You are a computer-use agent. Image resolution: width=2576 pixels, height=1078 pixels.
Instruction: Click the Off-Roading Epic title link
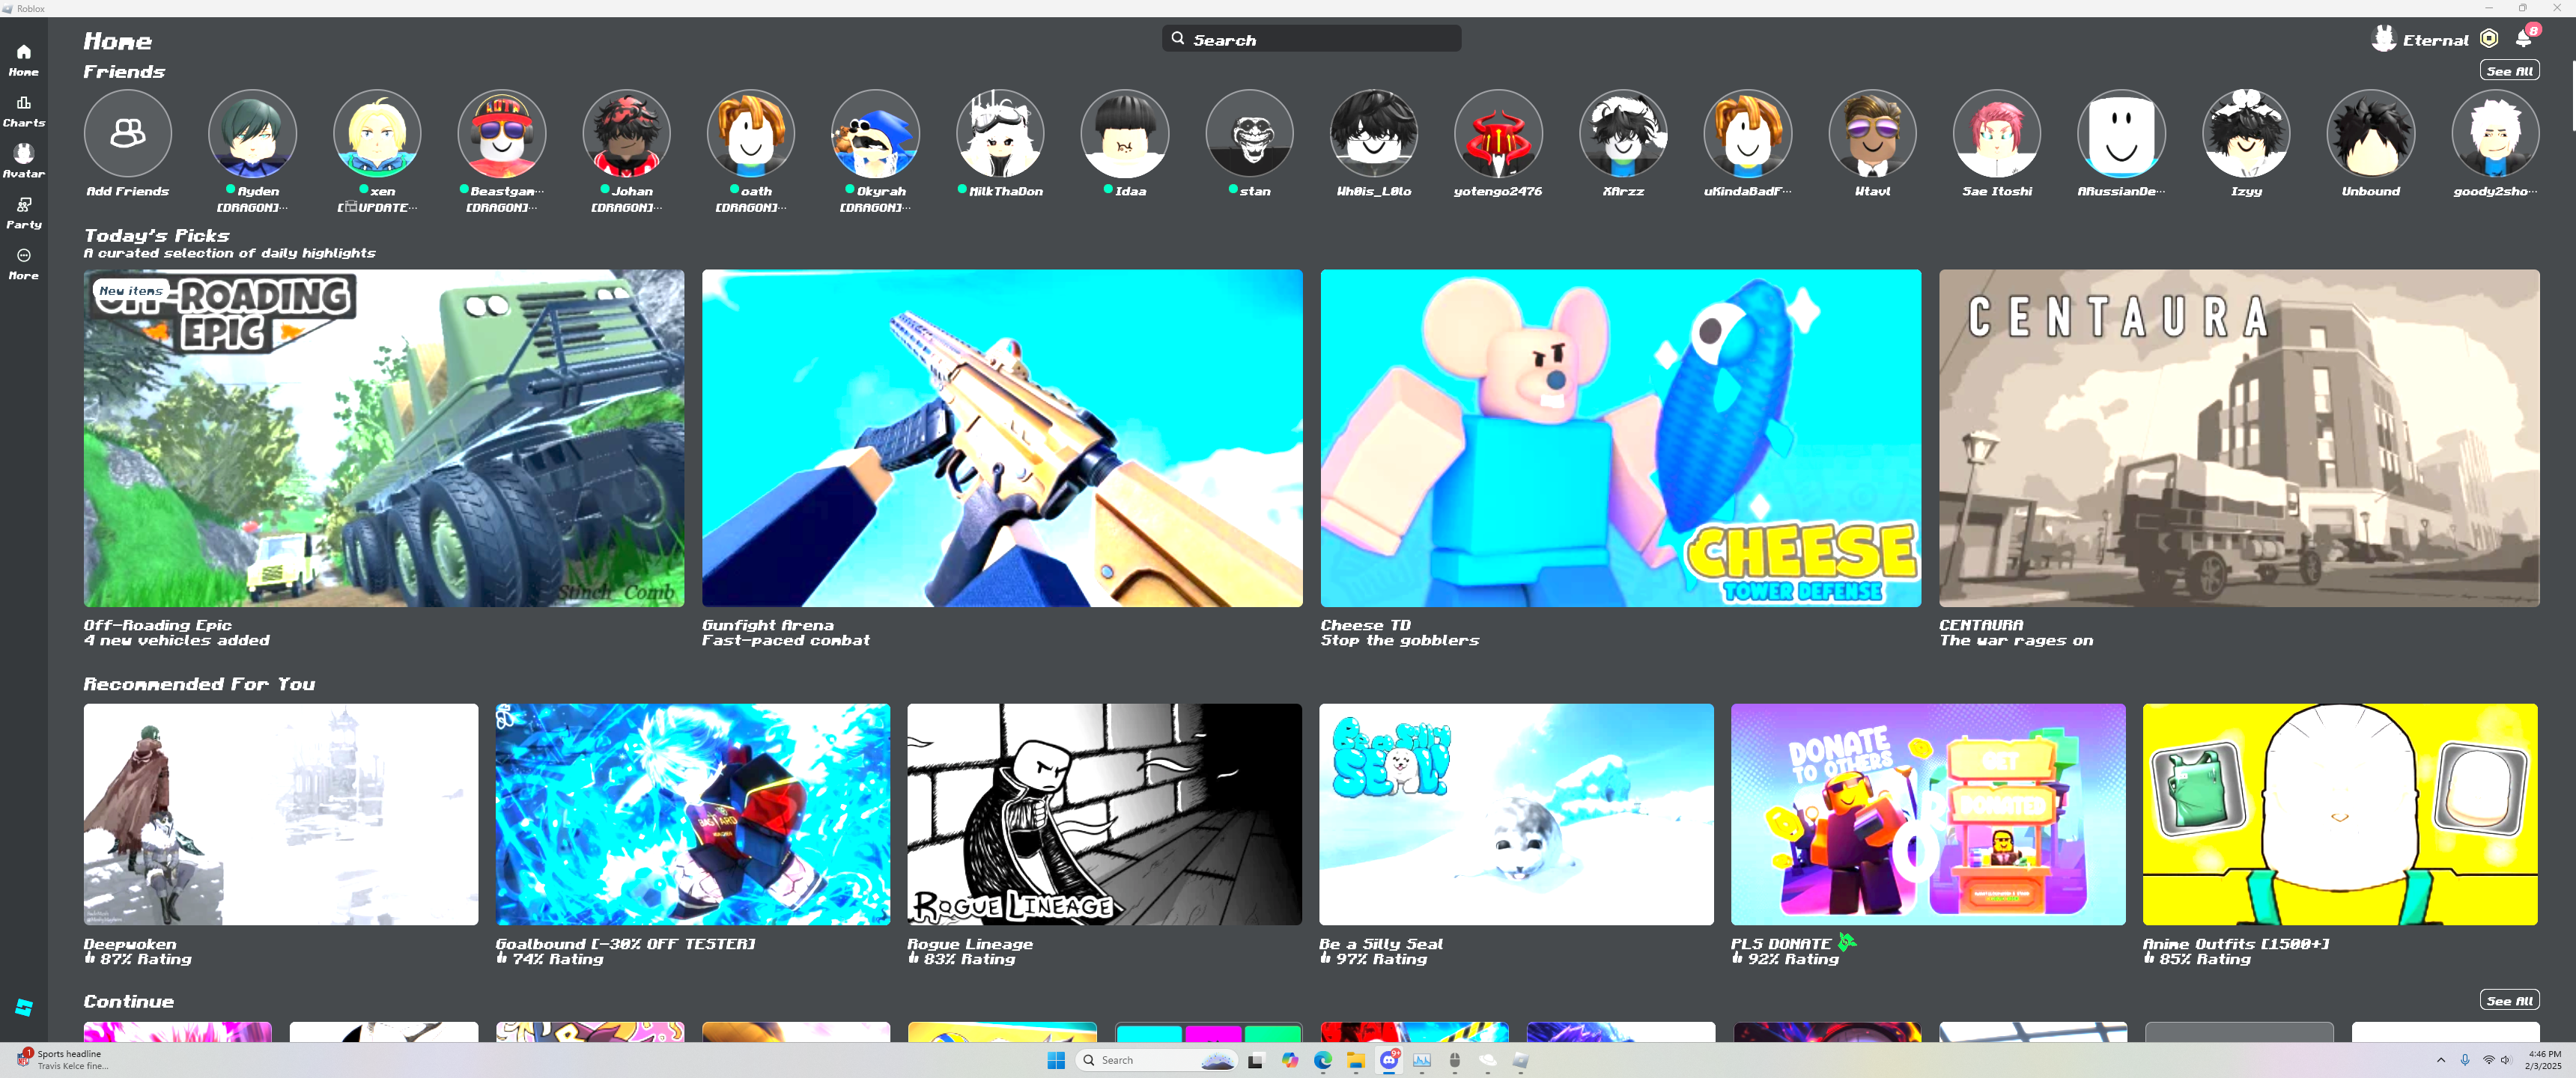pyautogui.click(x=158, y=625)
